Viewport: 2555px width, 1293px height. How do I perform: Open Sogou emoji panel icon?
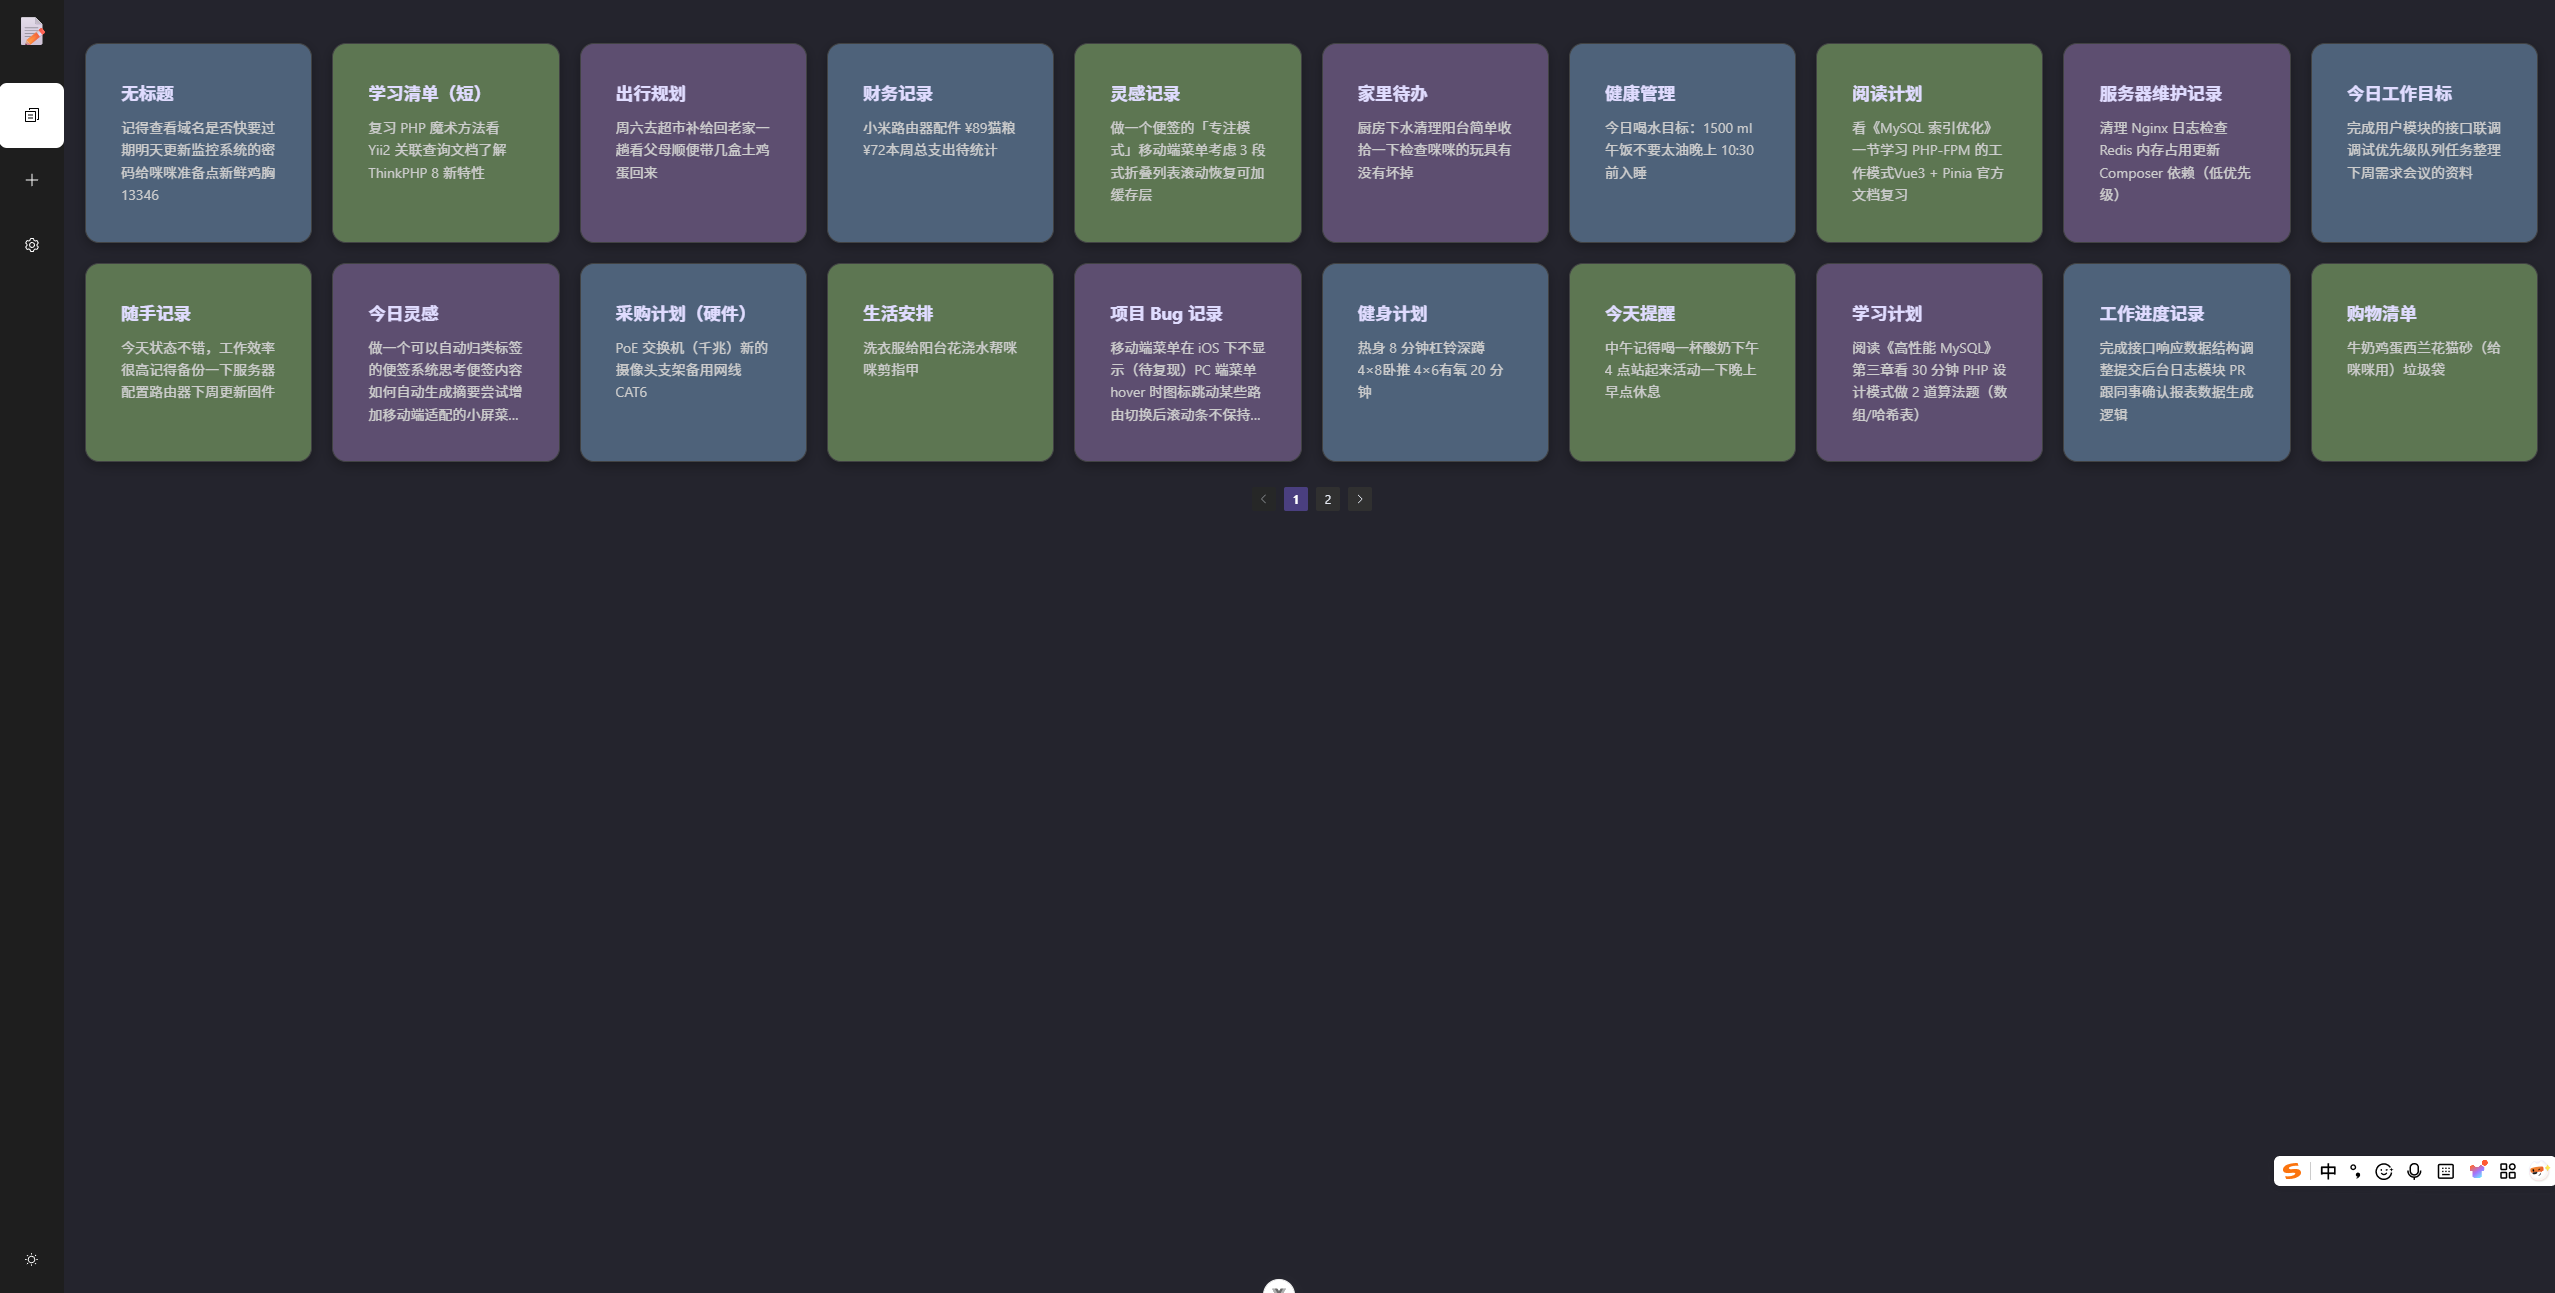(2384, 1171)
